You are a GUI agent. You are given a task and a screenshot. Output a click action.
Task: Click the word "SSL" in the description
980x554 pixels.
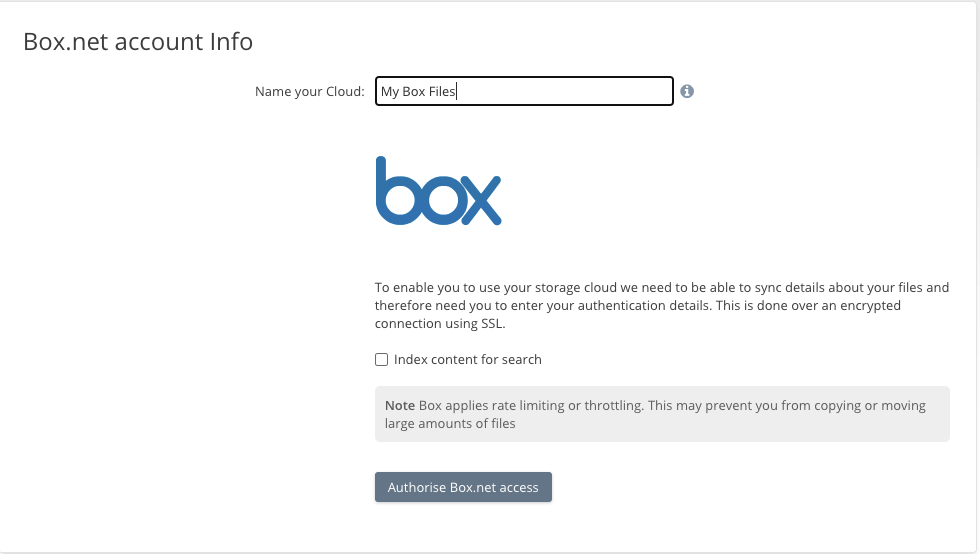tap(493, 324)
